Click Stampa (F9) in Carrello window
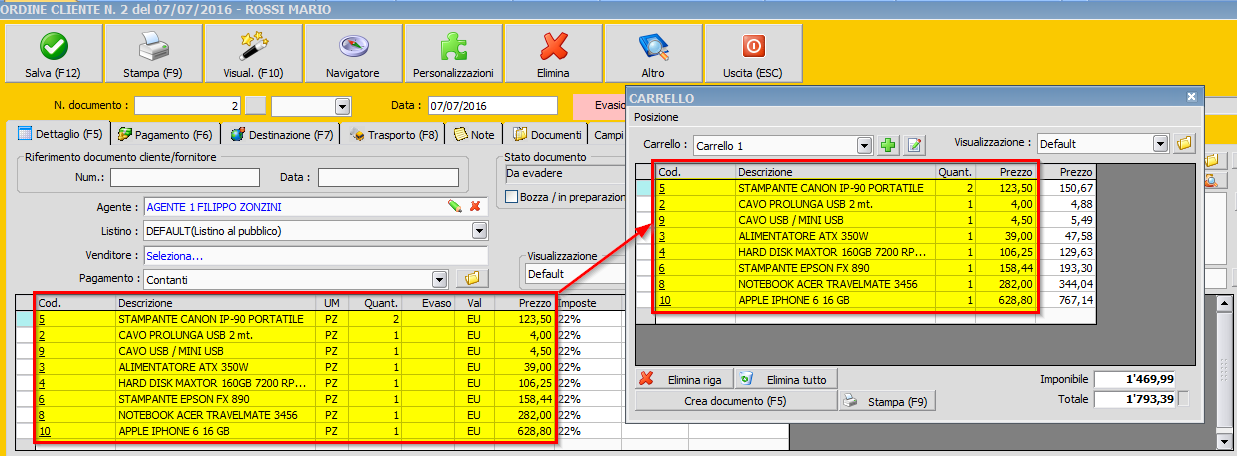Viewport: 1237px width, 456px height. [x=888, y=402]
